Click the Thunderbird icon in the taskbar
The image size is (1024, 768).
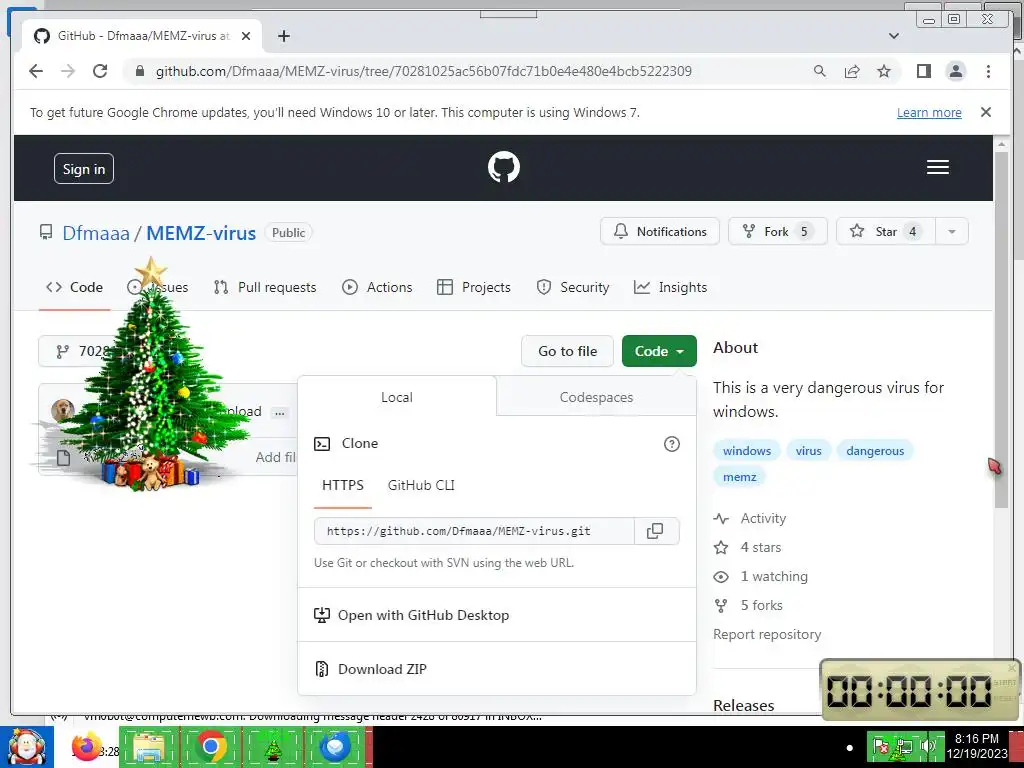[336, 746]
